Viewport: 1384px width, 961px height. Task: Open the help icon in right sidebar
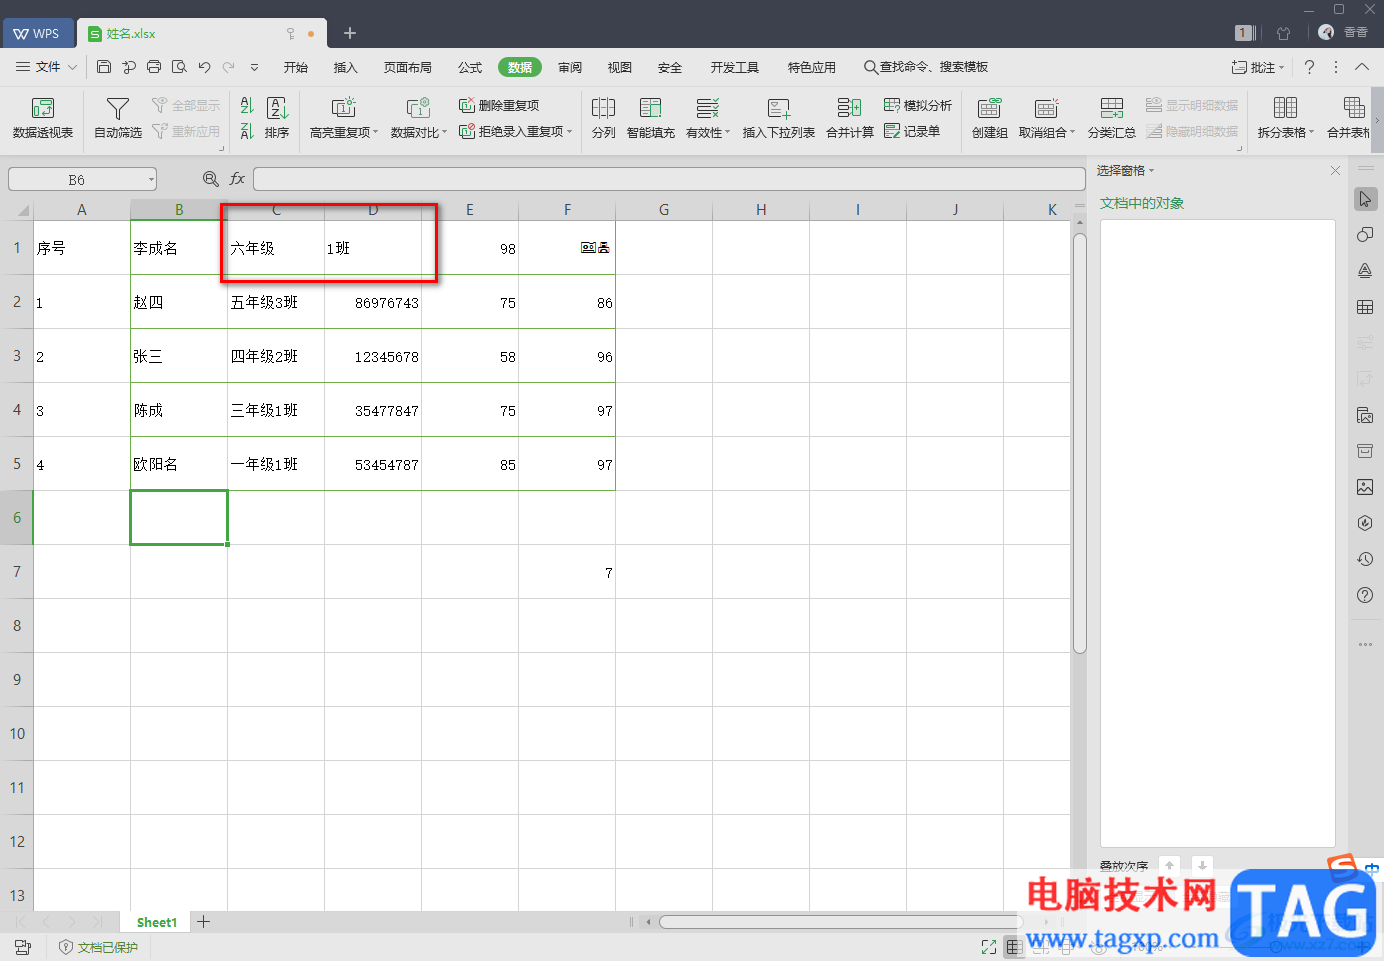pos(1365,595)
